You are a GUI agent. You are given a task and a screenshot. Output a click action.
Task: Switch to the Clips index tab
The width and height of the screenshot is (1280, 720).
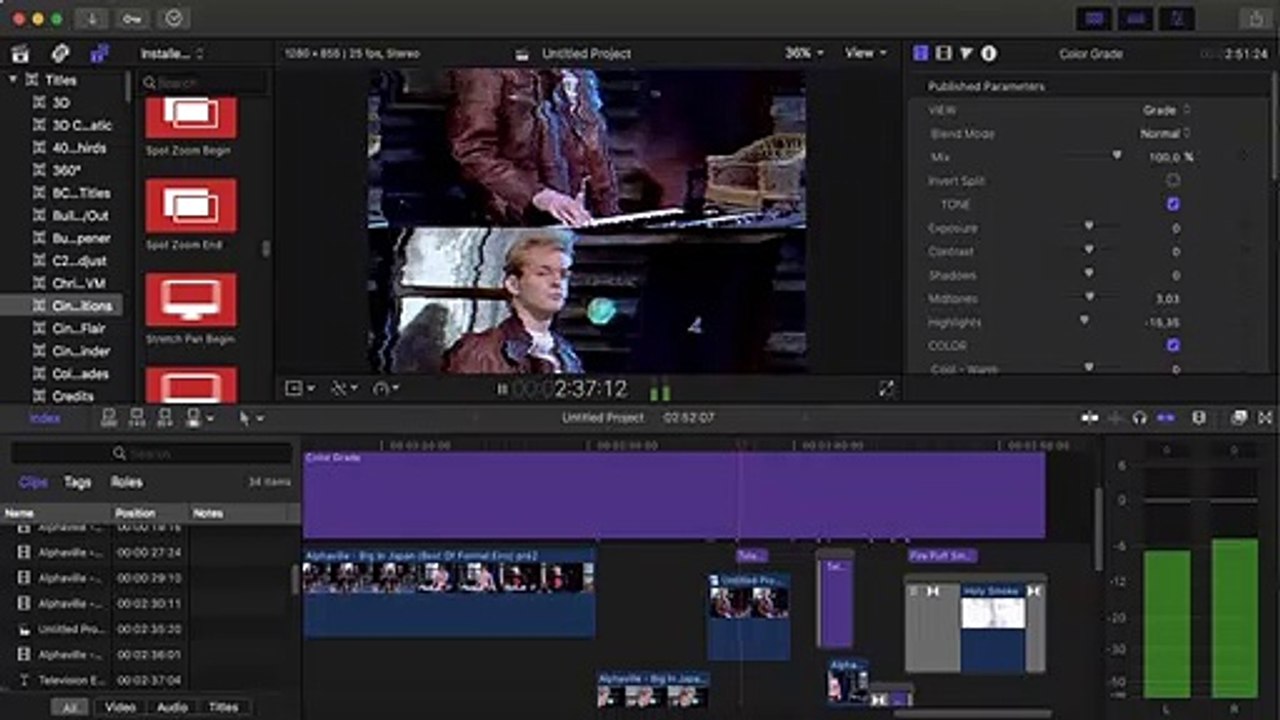(33, 482)
